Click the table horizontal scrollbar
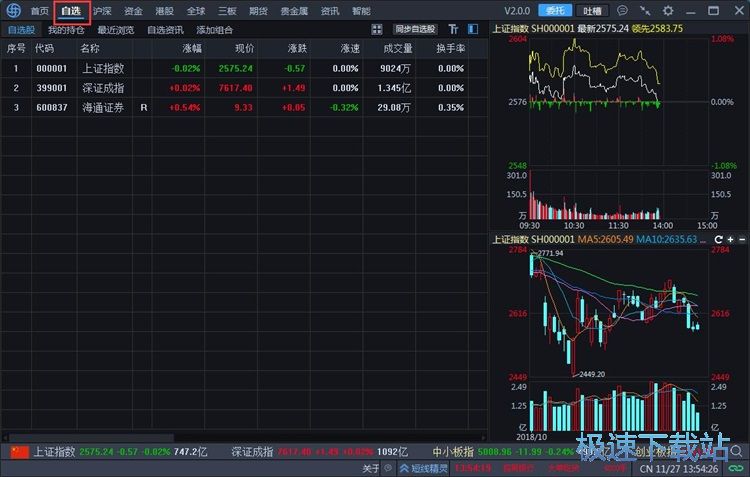 [x=91, y=437]
